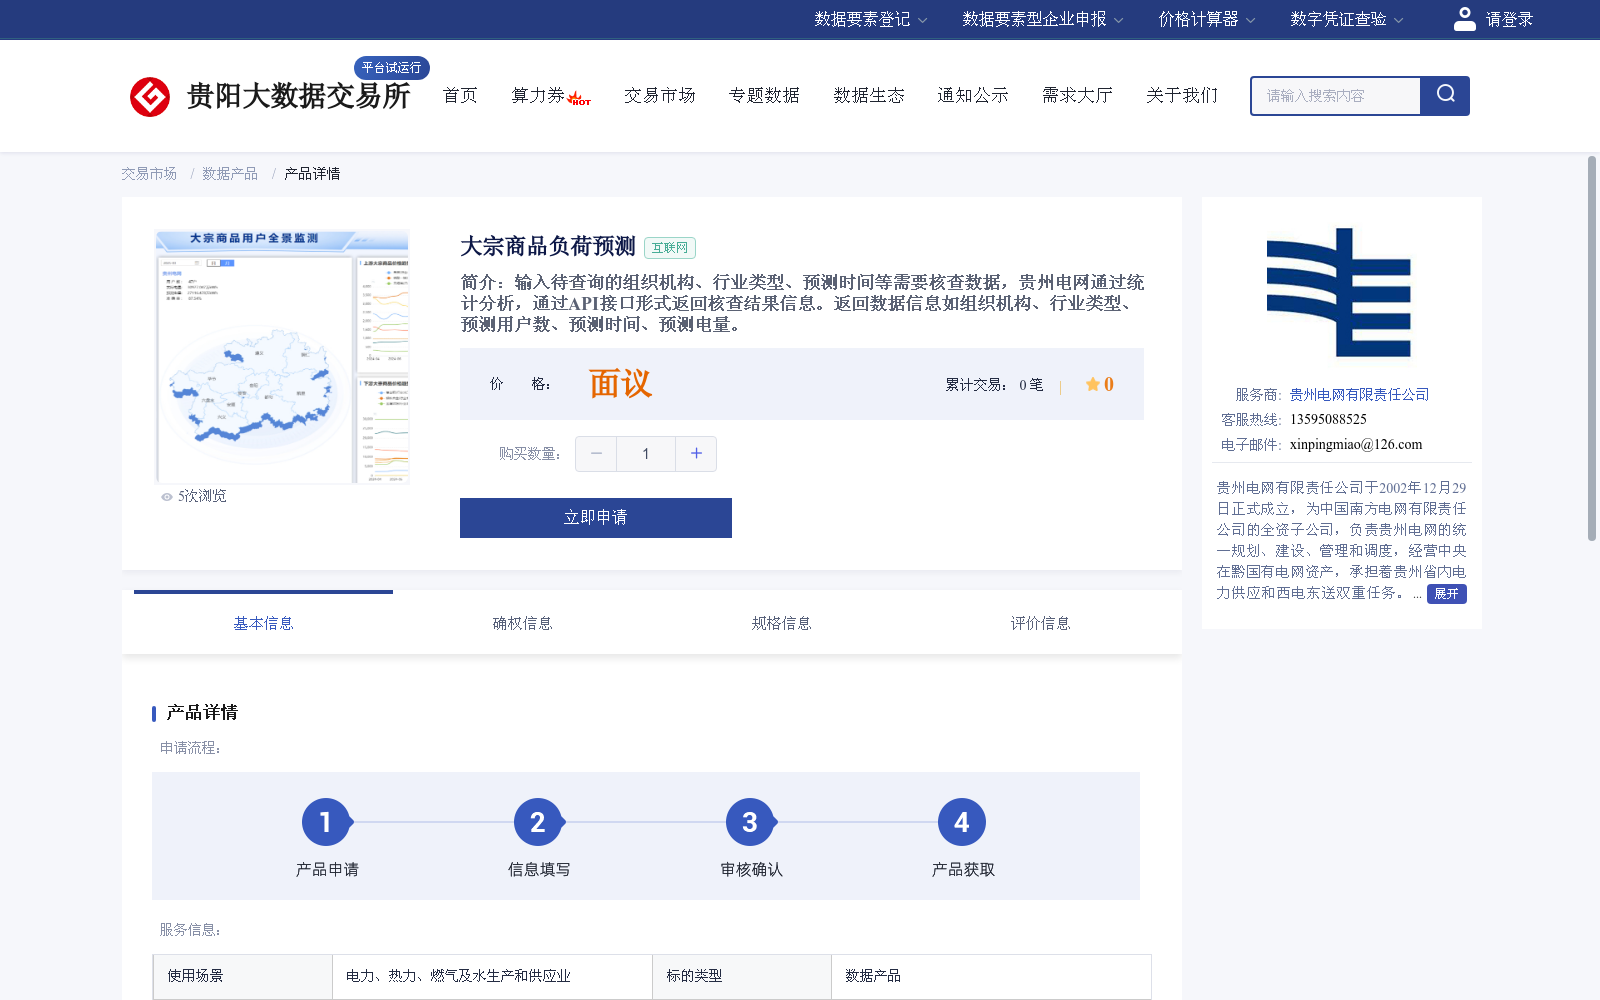1600x1000 pixels.
Task: Click the user avatar login icon
Action: tap(1464, 19)
